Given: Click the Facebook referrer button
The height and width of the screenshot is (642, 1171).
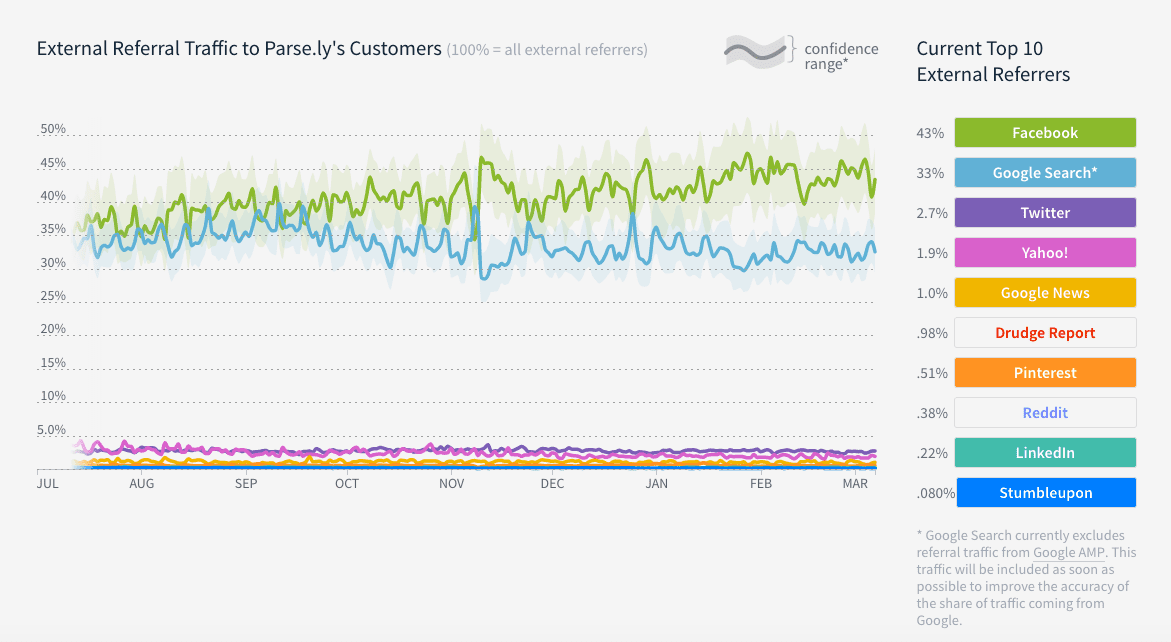Looking at the screenshot, I should tap(1045, 133).
